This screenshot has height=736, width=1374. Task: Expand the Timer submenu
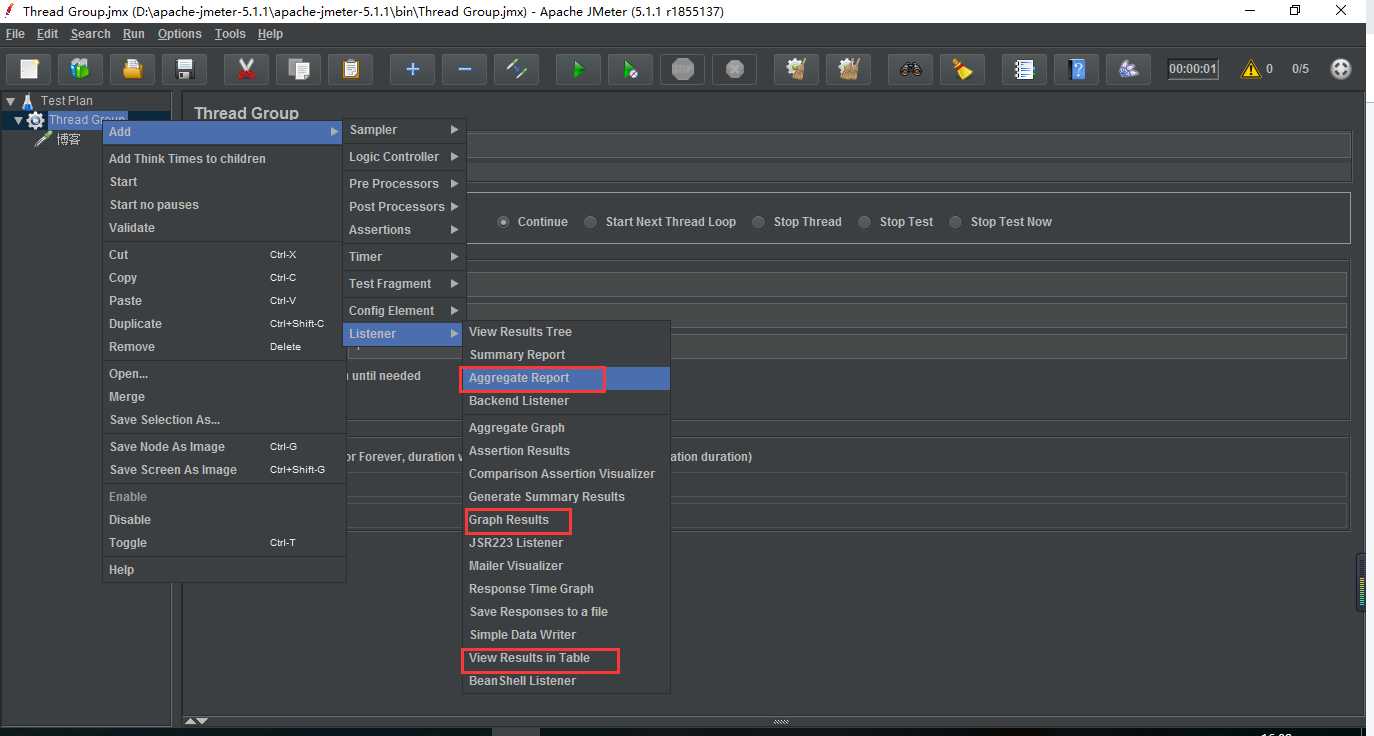403,257
